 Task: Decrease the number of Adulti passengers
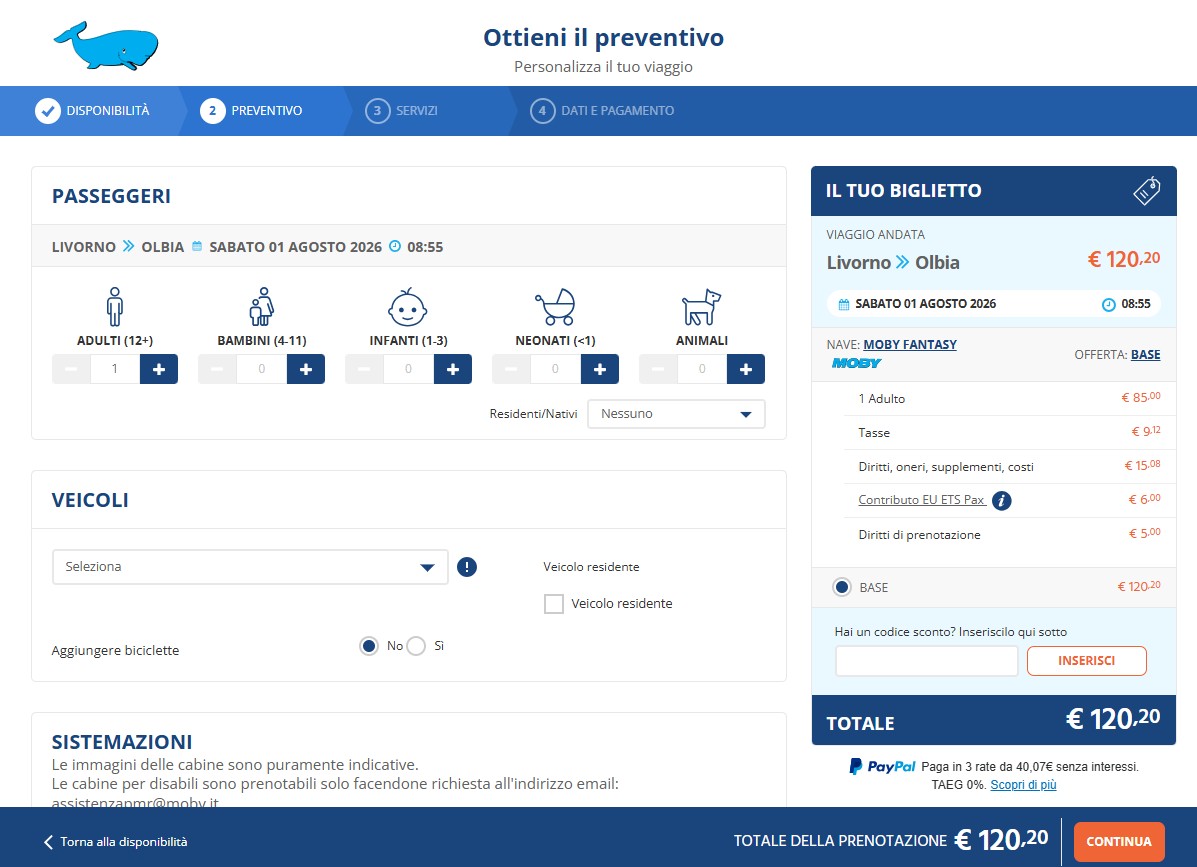click(71, 369)
